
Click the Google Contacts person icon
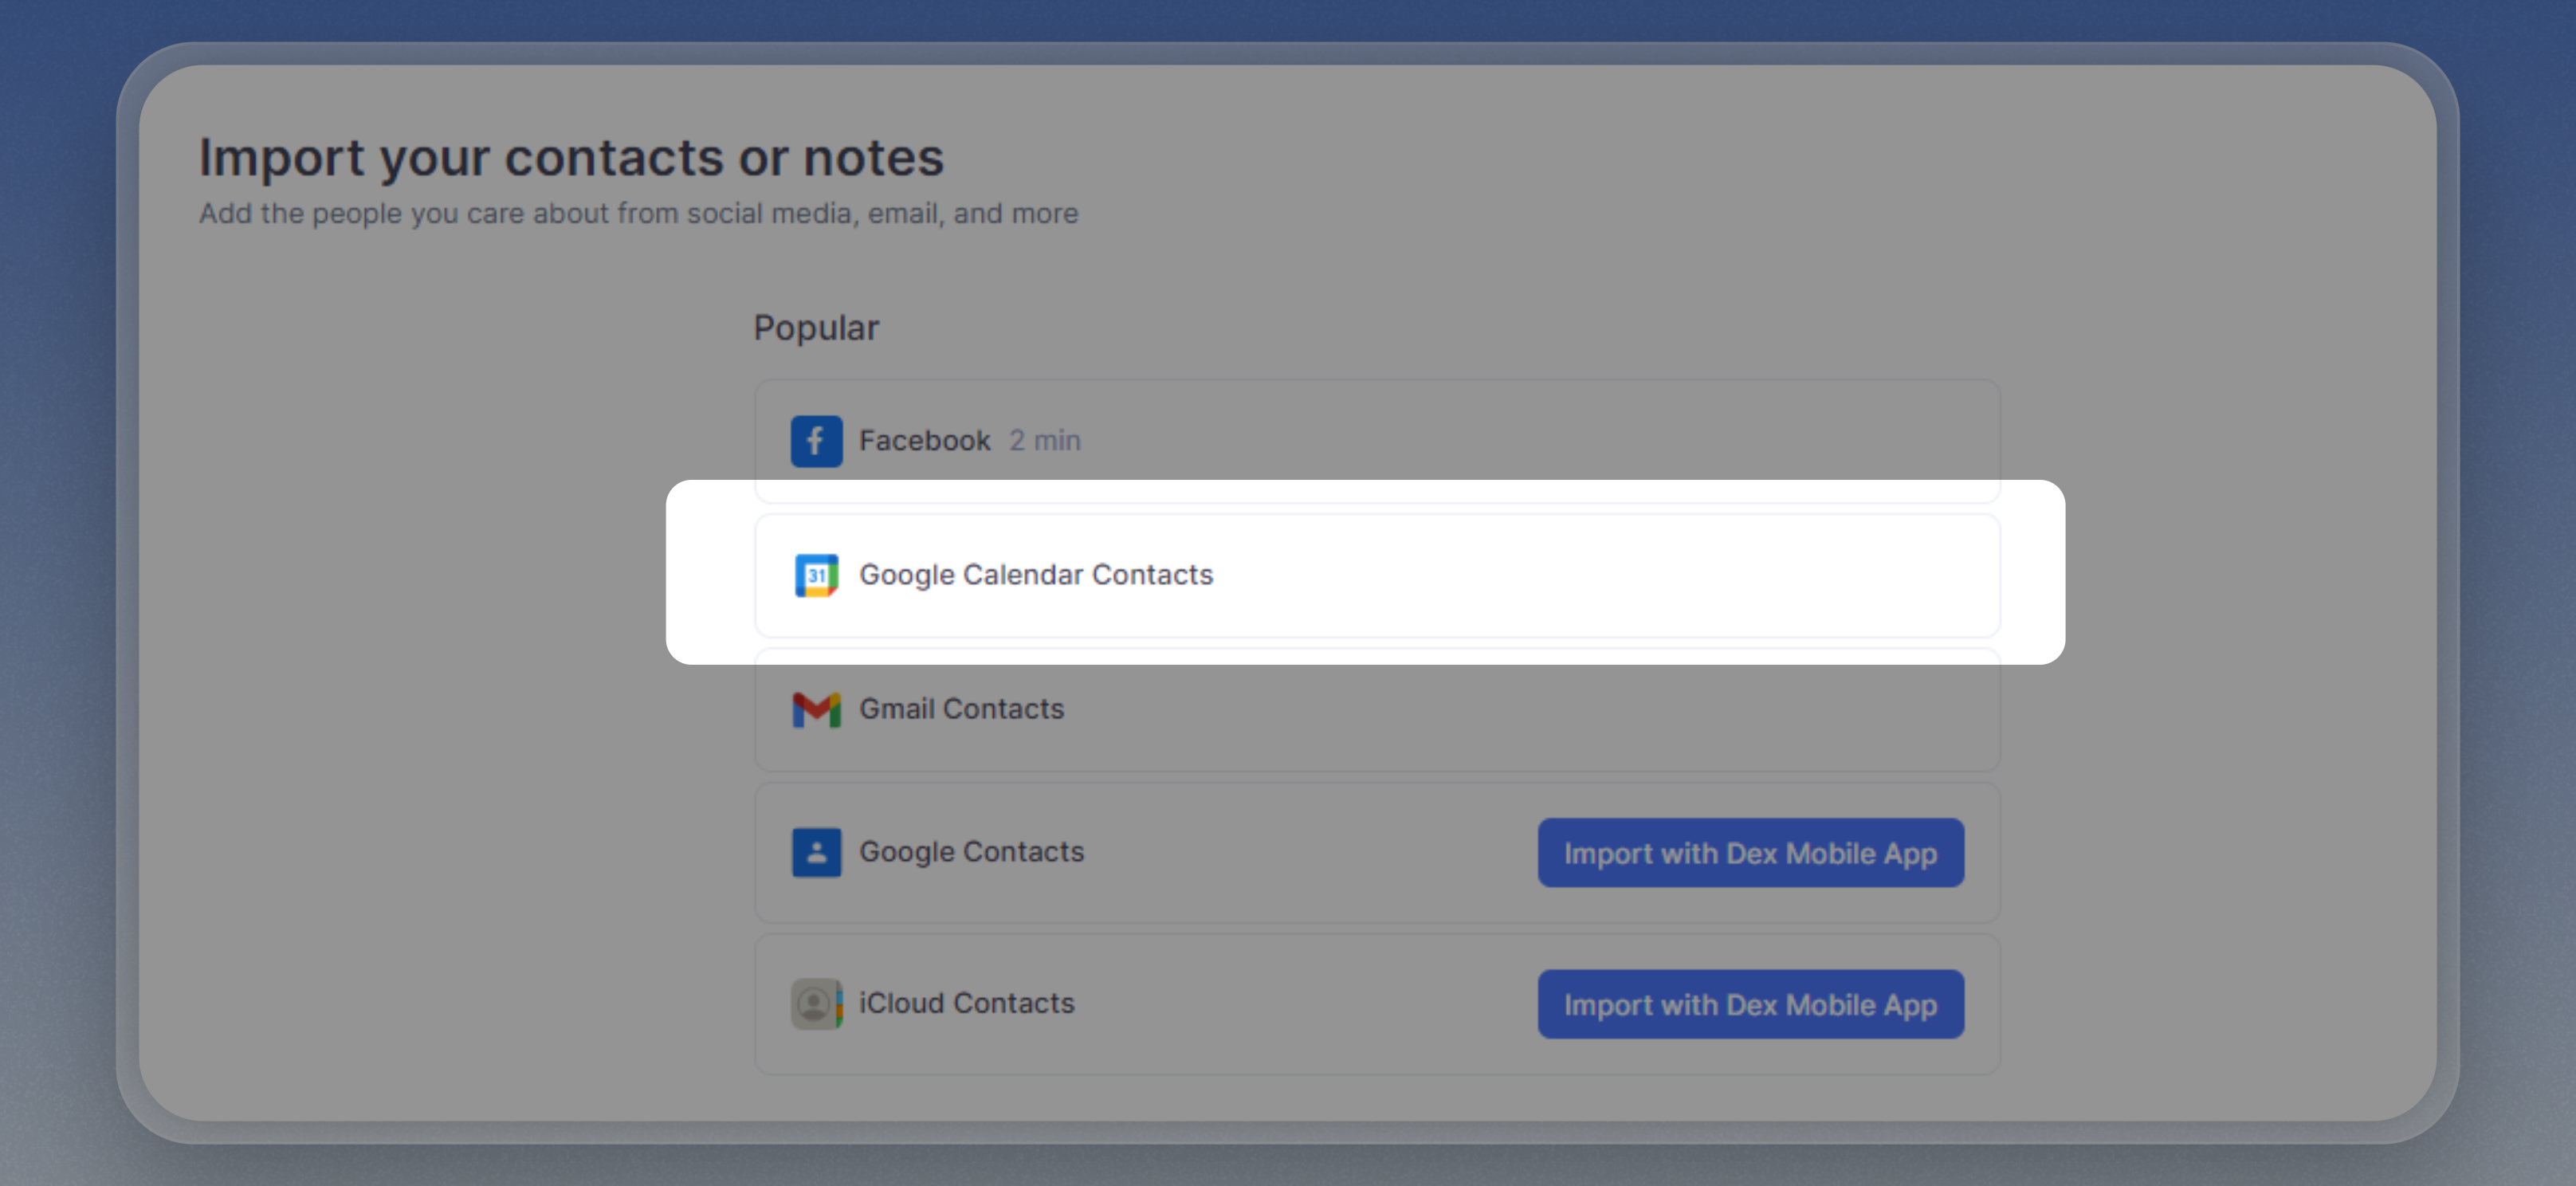[x=816, y=852]
